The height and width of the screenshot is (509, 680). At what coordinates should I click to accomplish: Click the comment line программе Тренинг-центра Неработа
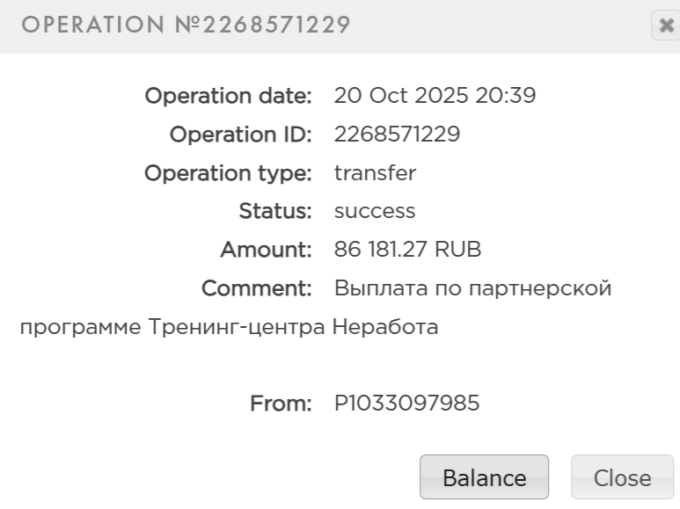click(x=229, y=327)
